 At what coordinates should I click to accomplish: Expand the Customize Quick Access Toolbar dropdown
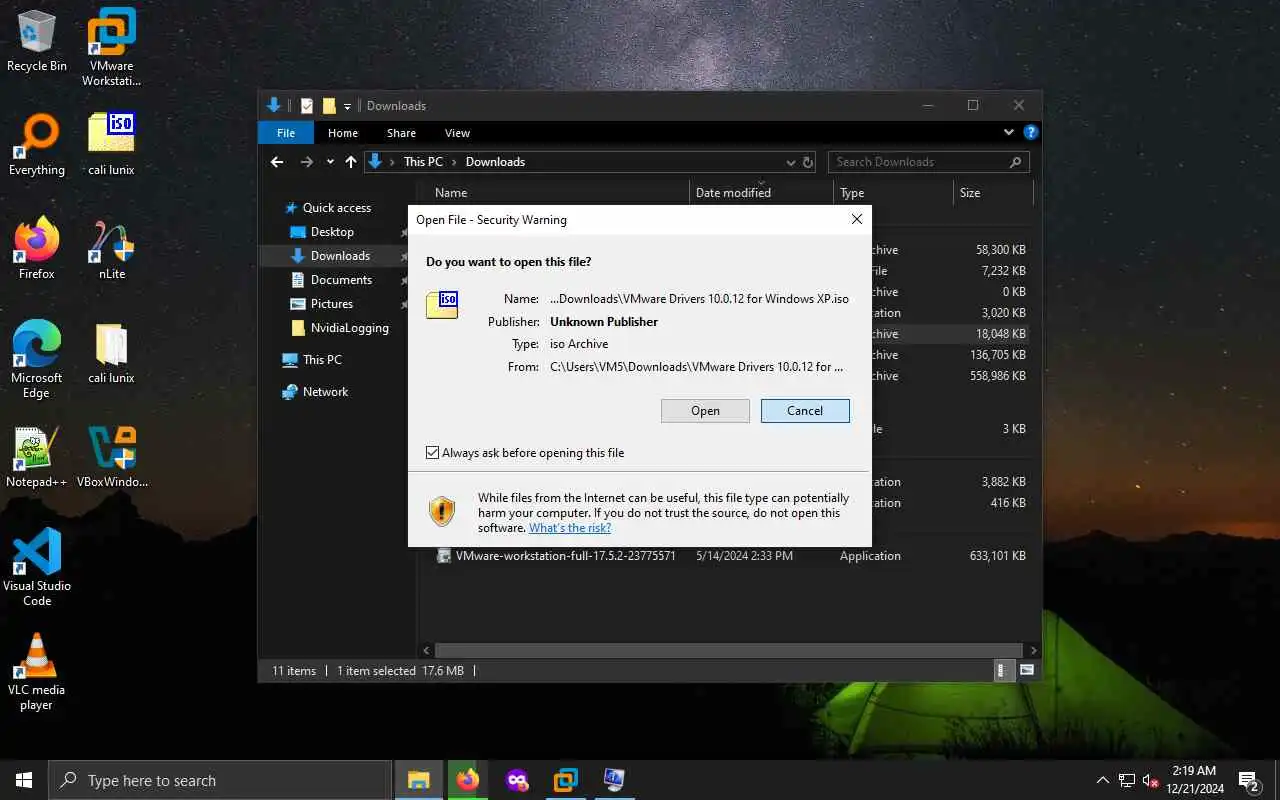[x=348, y=106]
